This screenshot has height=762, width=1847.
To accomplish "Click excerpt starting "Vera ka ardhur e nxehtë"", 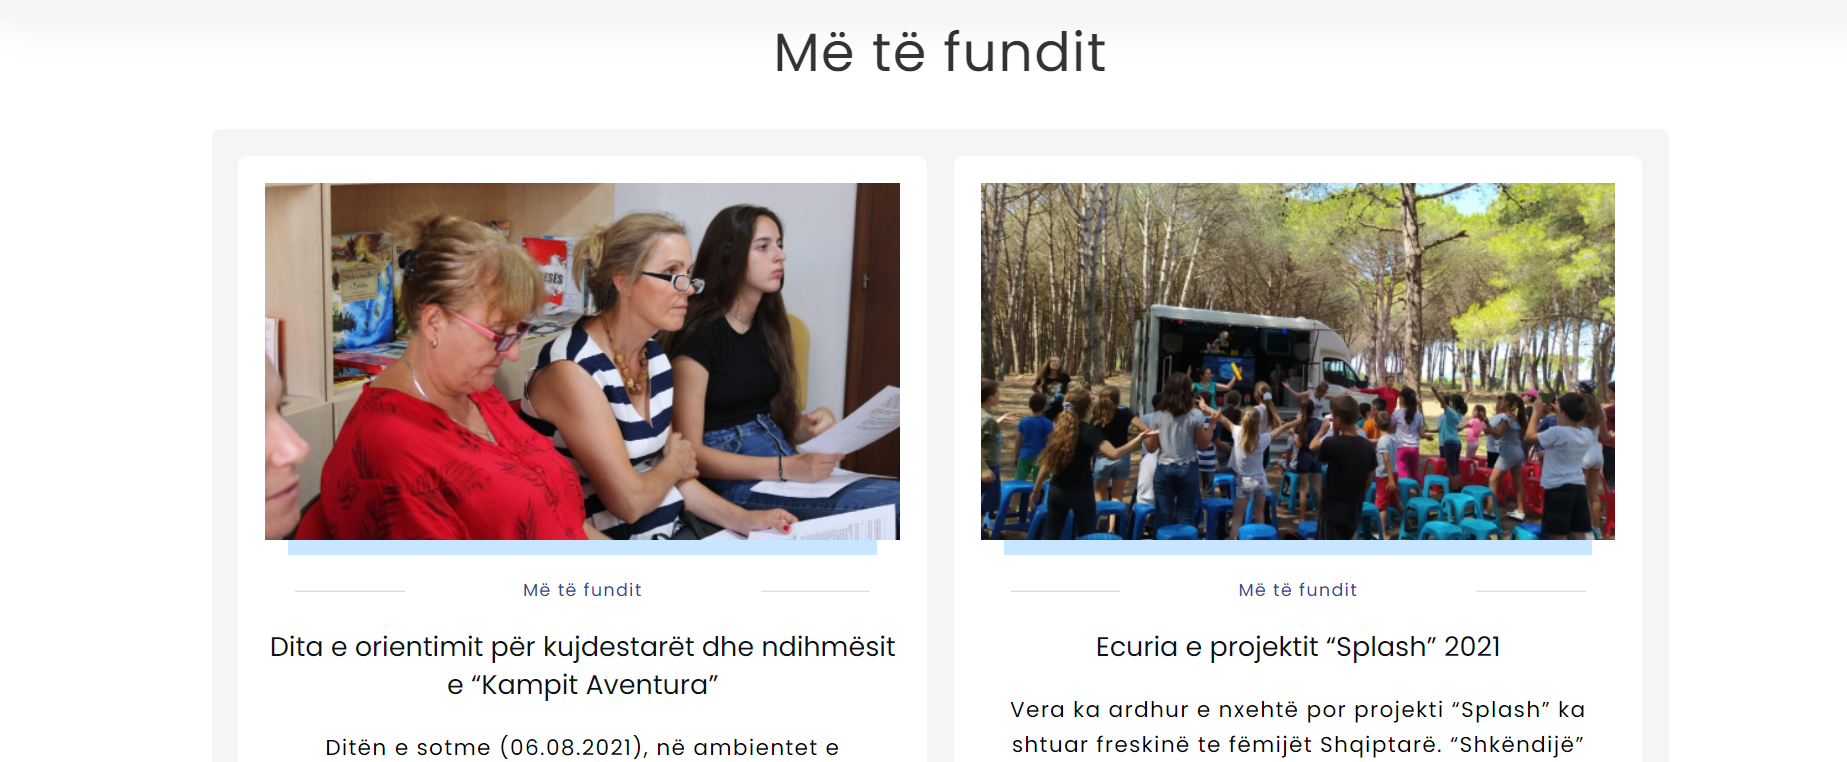I will tap(1298, 710).
